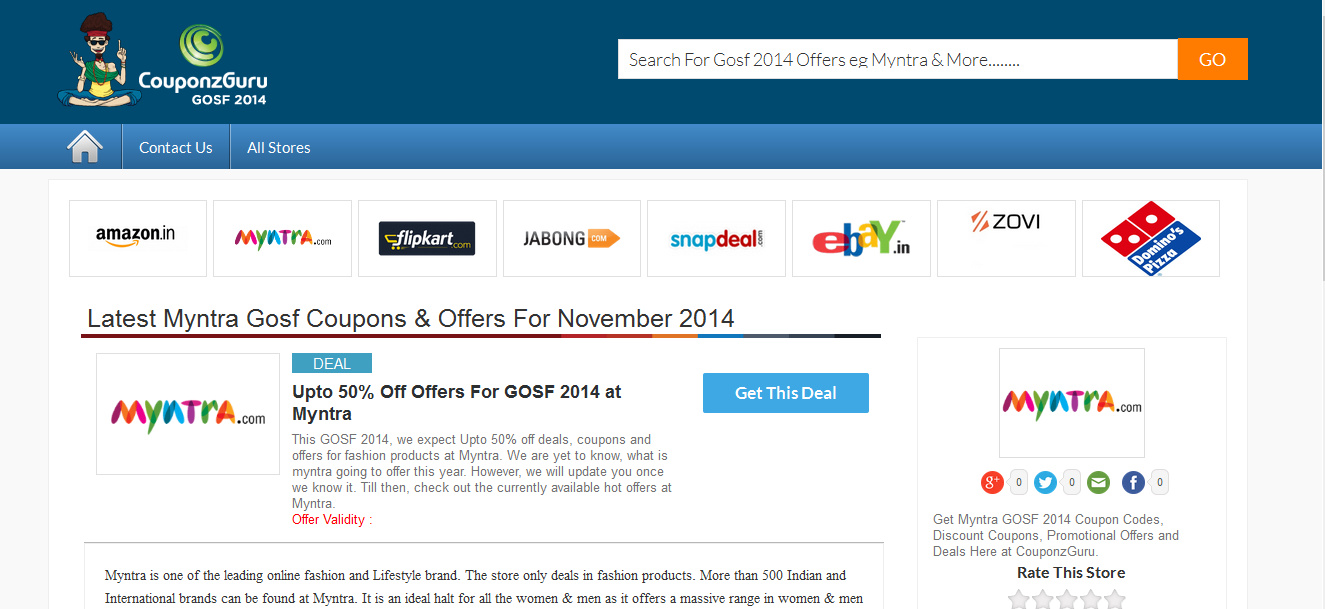This screenshot has height=609, width=1325.
Task: Open the Flipkart store logo
Action: [x=427, y=238]
